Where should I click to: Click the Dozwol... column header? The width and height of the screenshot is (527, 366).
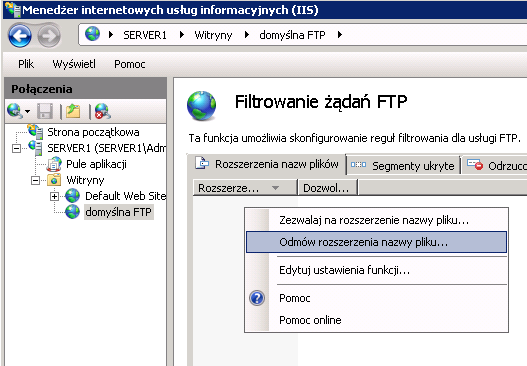coord(328,188)
